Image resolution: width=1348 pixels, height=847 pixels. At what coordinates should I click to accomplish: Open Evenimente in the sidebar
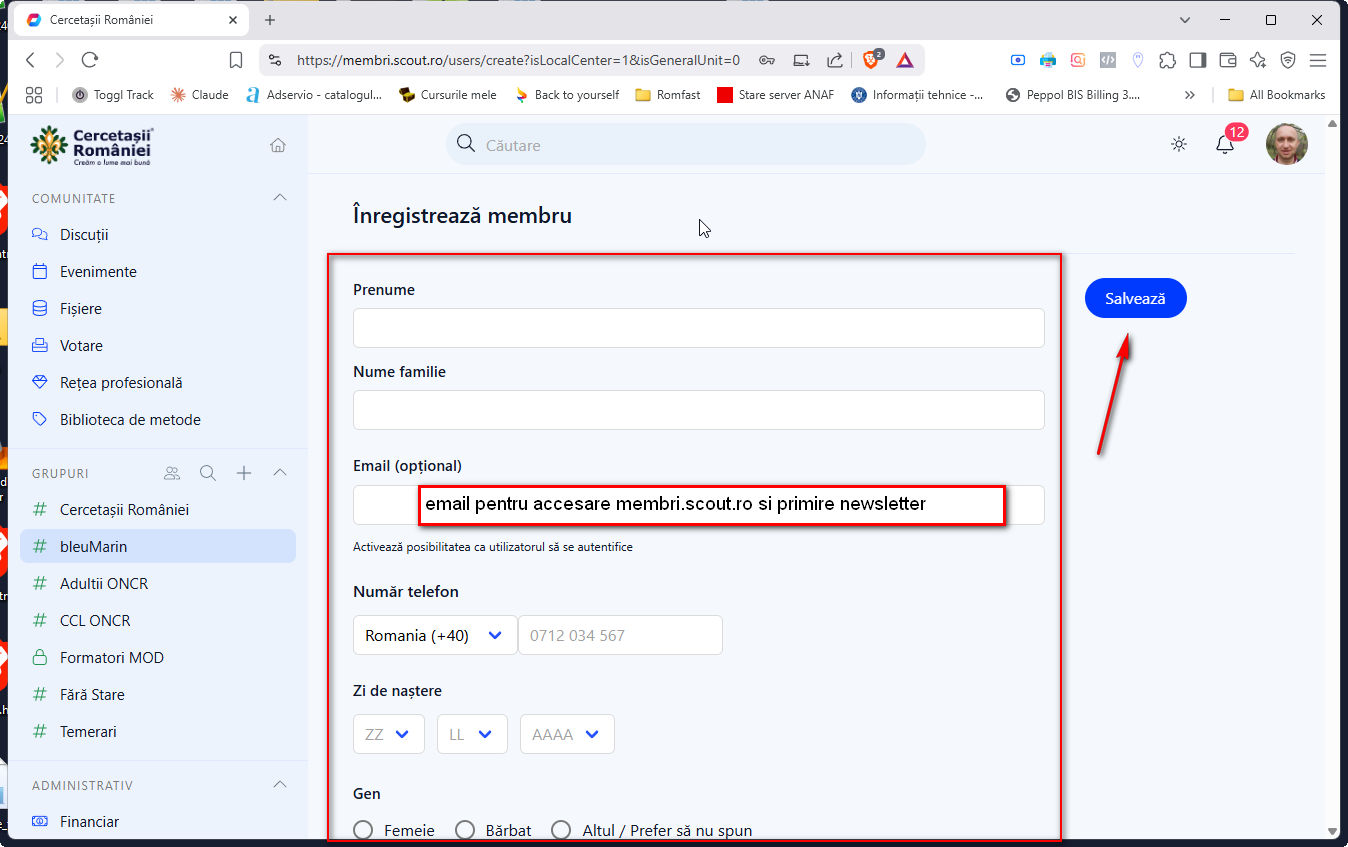pyautogui.click(x=98, y=272)
